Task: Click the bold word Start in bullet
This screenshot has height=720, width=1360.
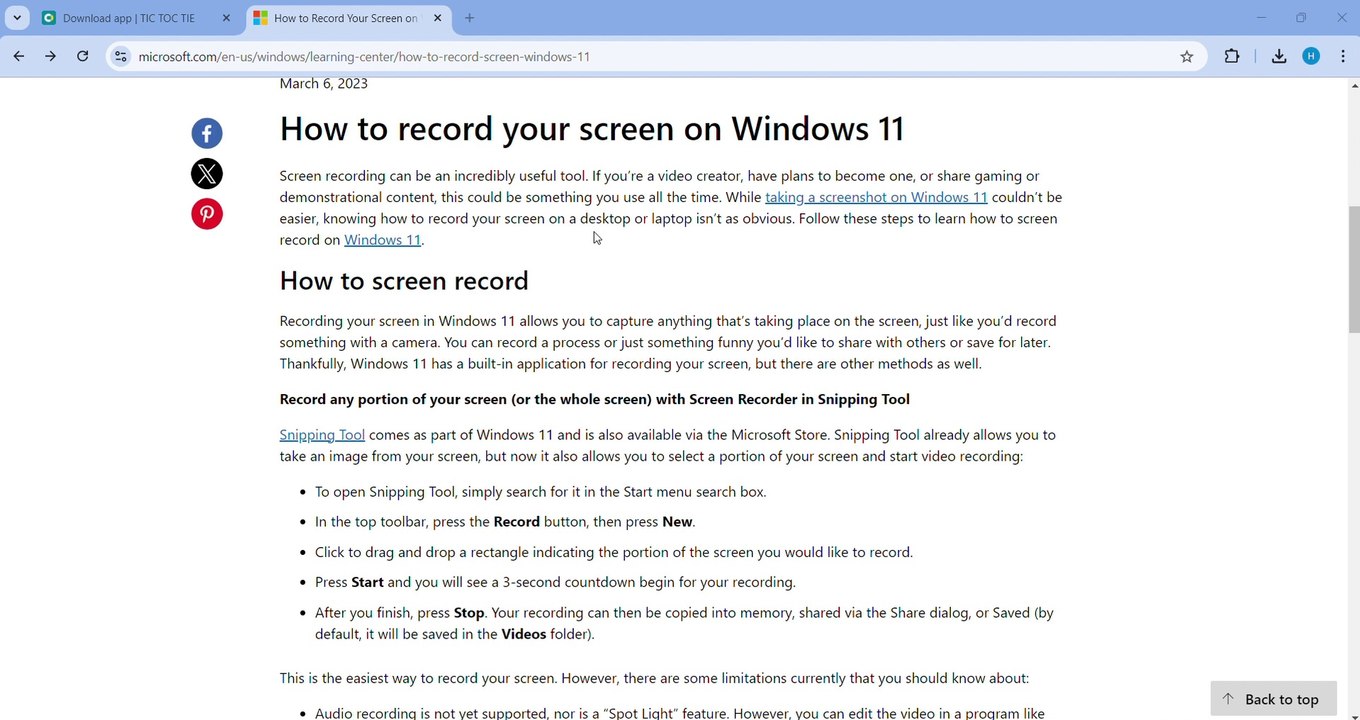Action: pyautogui.click(x=367, y=582)
